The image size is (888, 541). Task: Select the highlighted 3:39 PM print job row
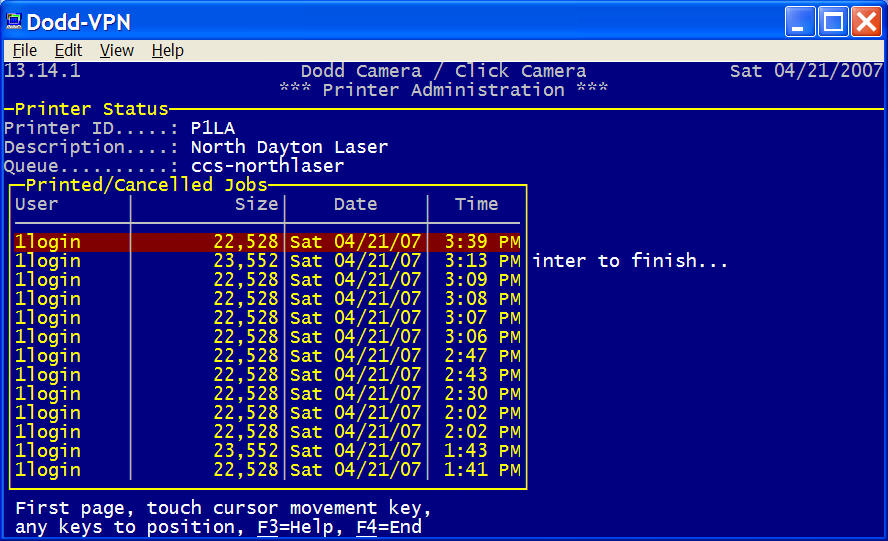tap(268, 242)
